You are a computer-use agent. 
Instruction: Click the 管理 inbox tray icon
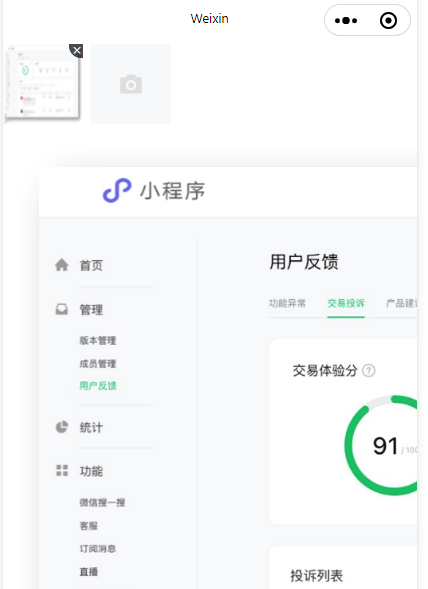tap(62, 309)
